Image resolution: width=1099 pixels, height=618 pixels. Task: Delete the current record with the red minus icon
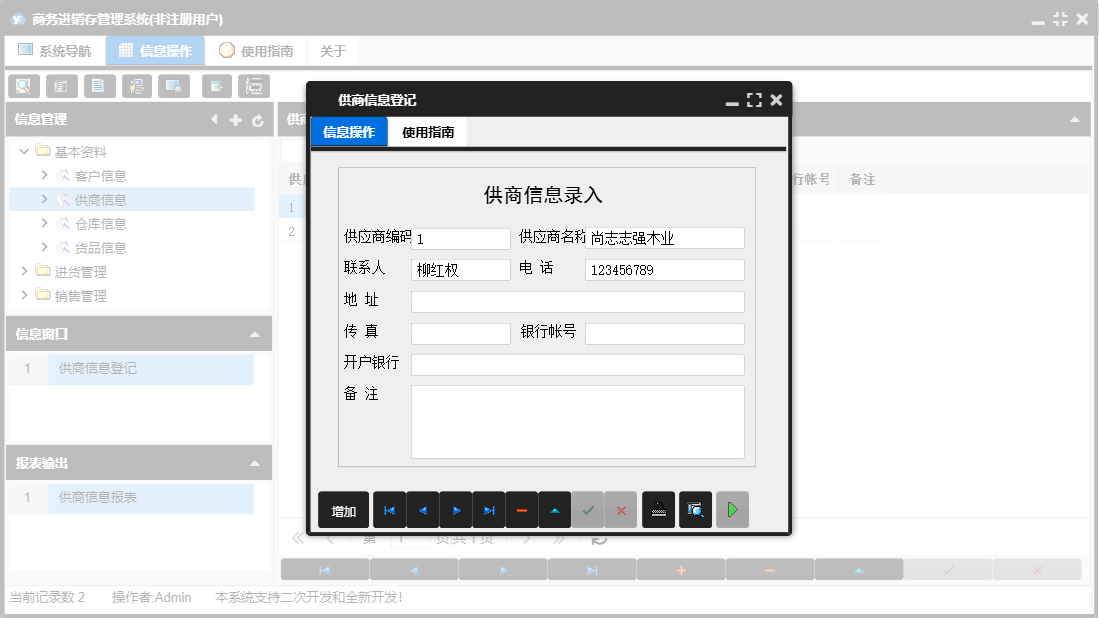522,510
